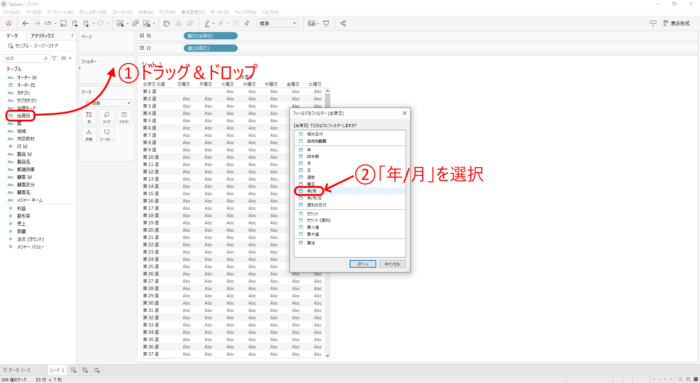The image size is (700, 383).
Task: Select the シート 1 sheet tab
Action: (57, 370)
